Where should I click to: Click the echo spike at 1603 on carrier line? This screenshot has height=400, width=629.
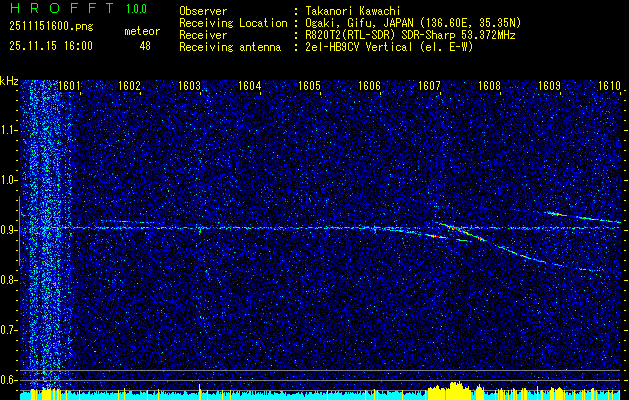point(200,230)
